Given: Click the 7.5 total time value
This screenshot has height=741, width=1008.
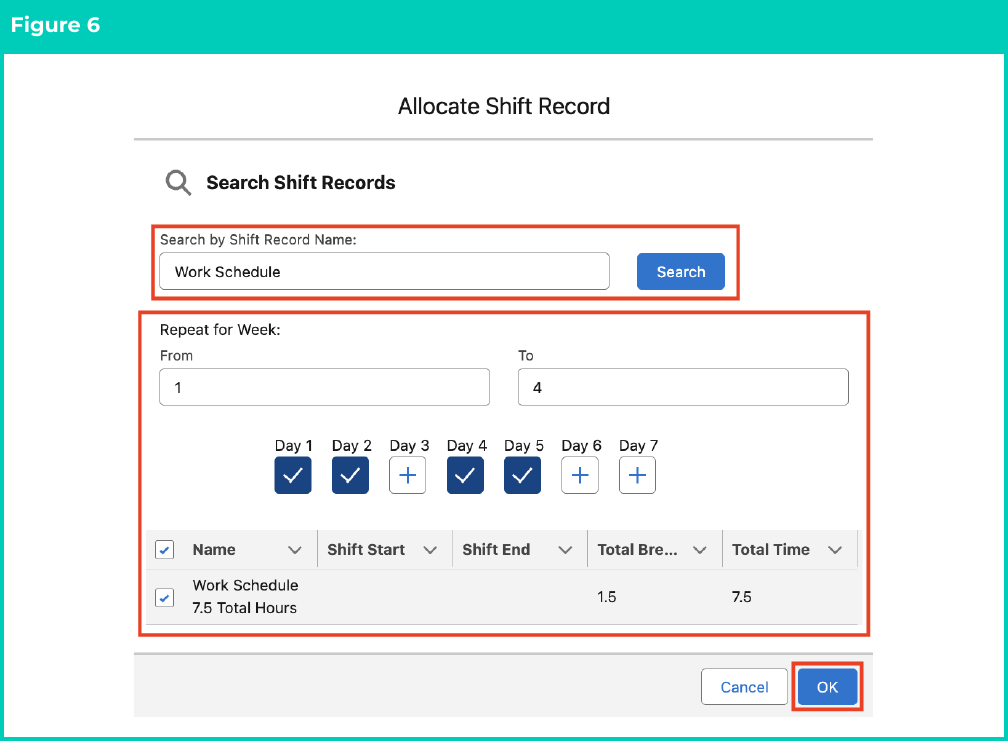Looking at the screenshot, I should pos(742,597).
